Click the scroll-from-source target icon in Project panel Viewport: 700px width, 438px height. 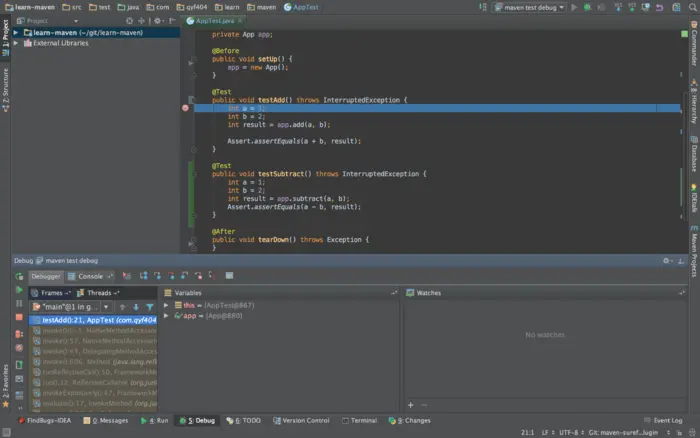click(129, 21)
